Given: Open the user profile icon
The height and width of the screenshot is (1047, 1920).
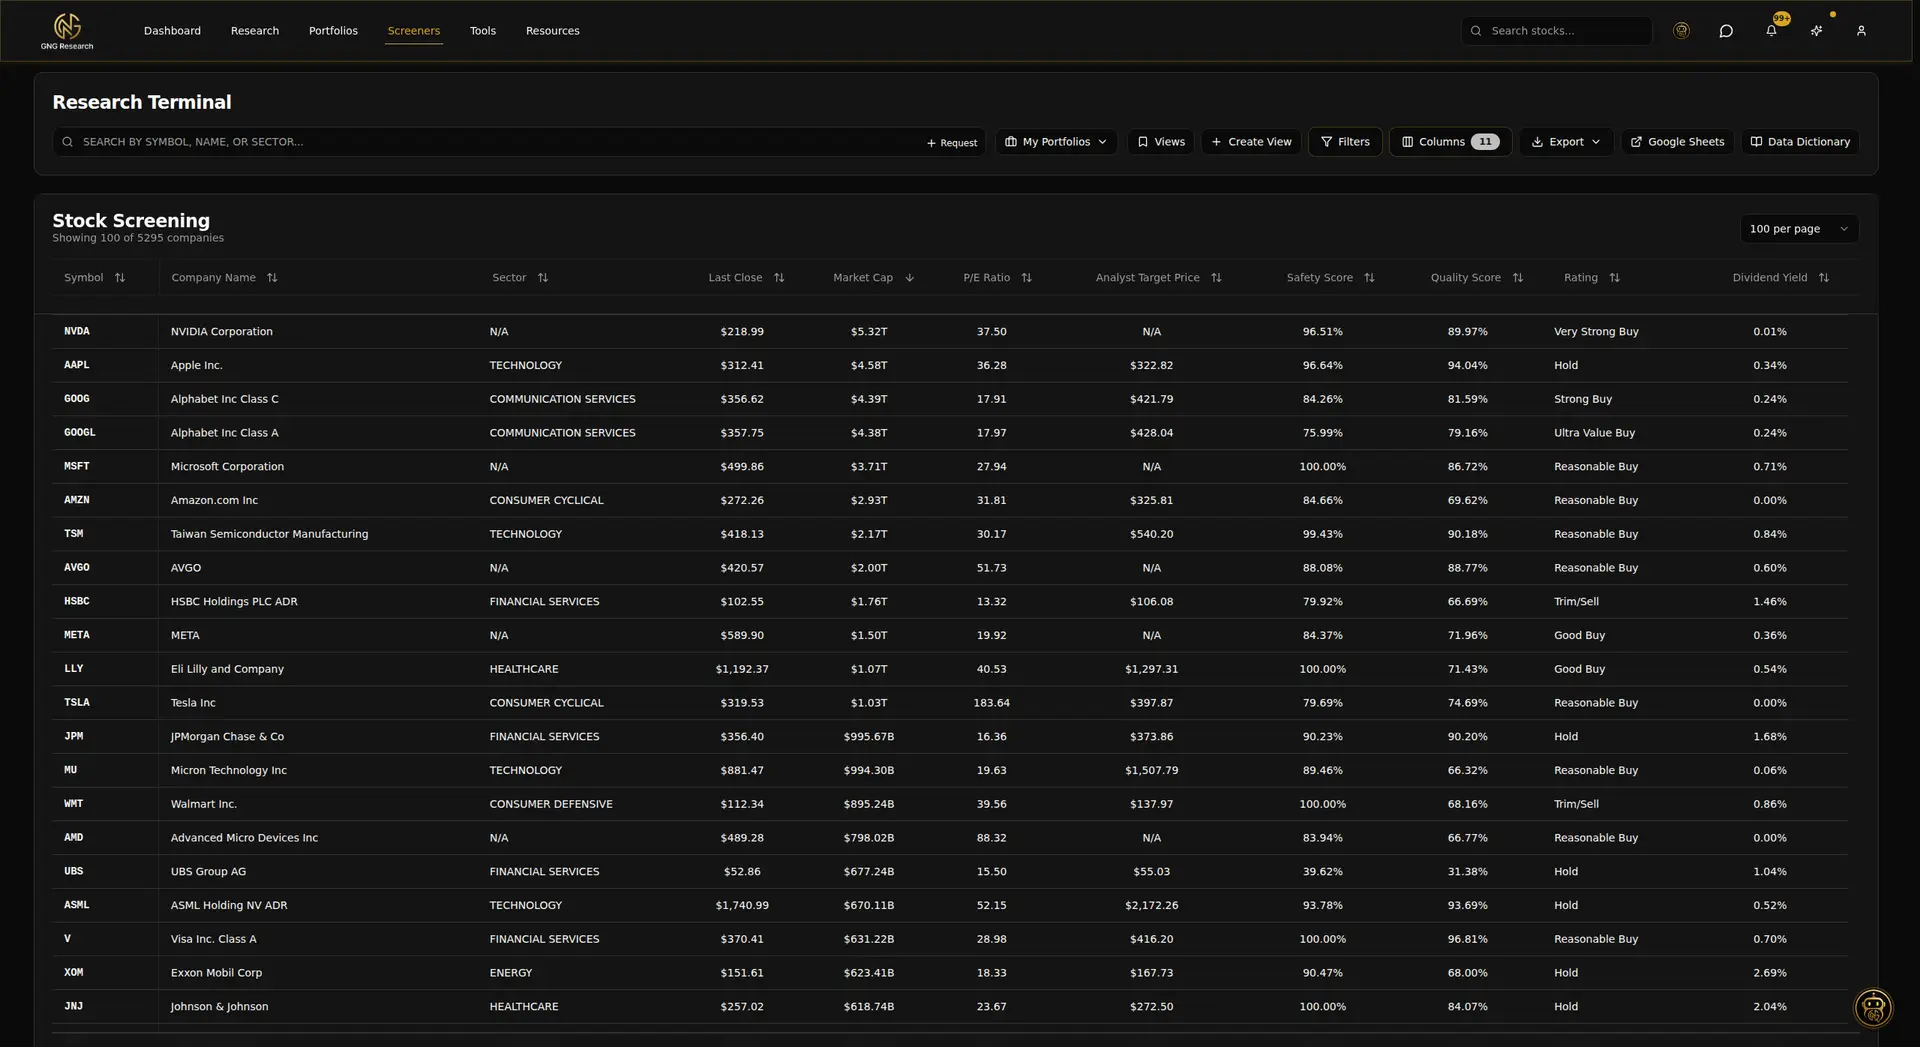Looking at the screenshot, I should (x=1861, y=31).
